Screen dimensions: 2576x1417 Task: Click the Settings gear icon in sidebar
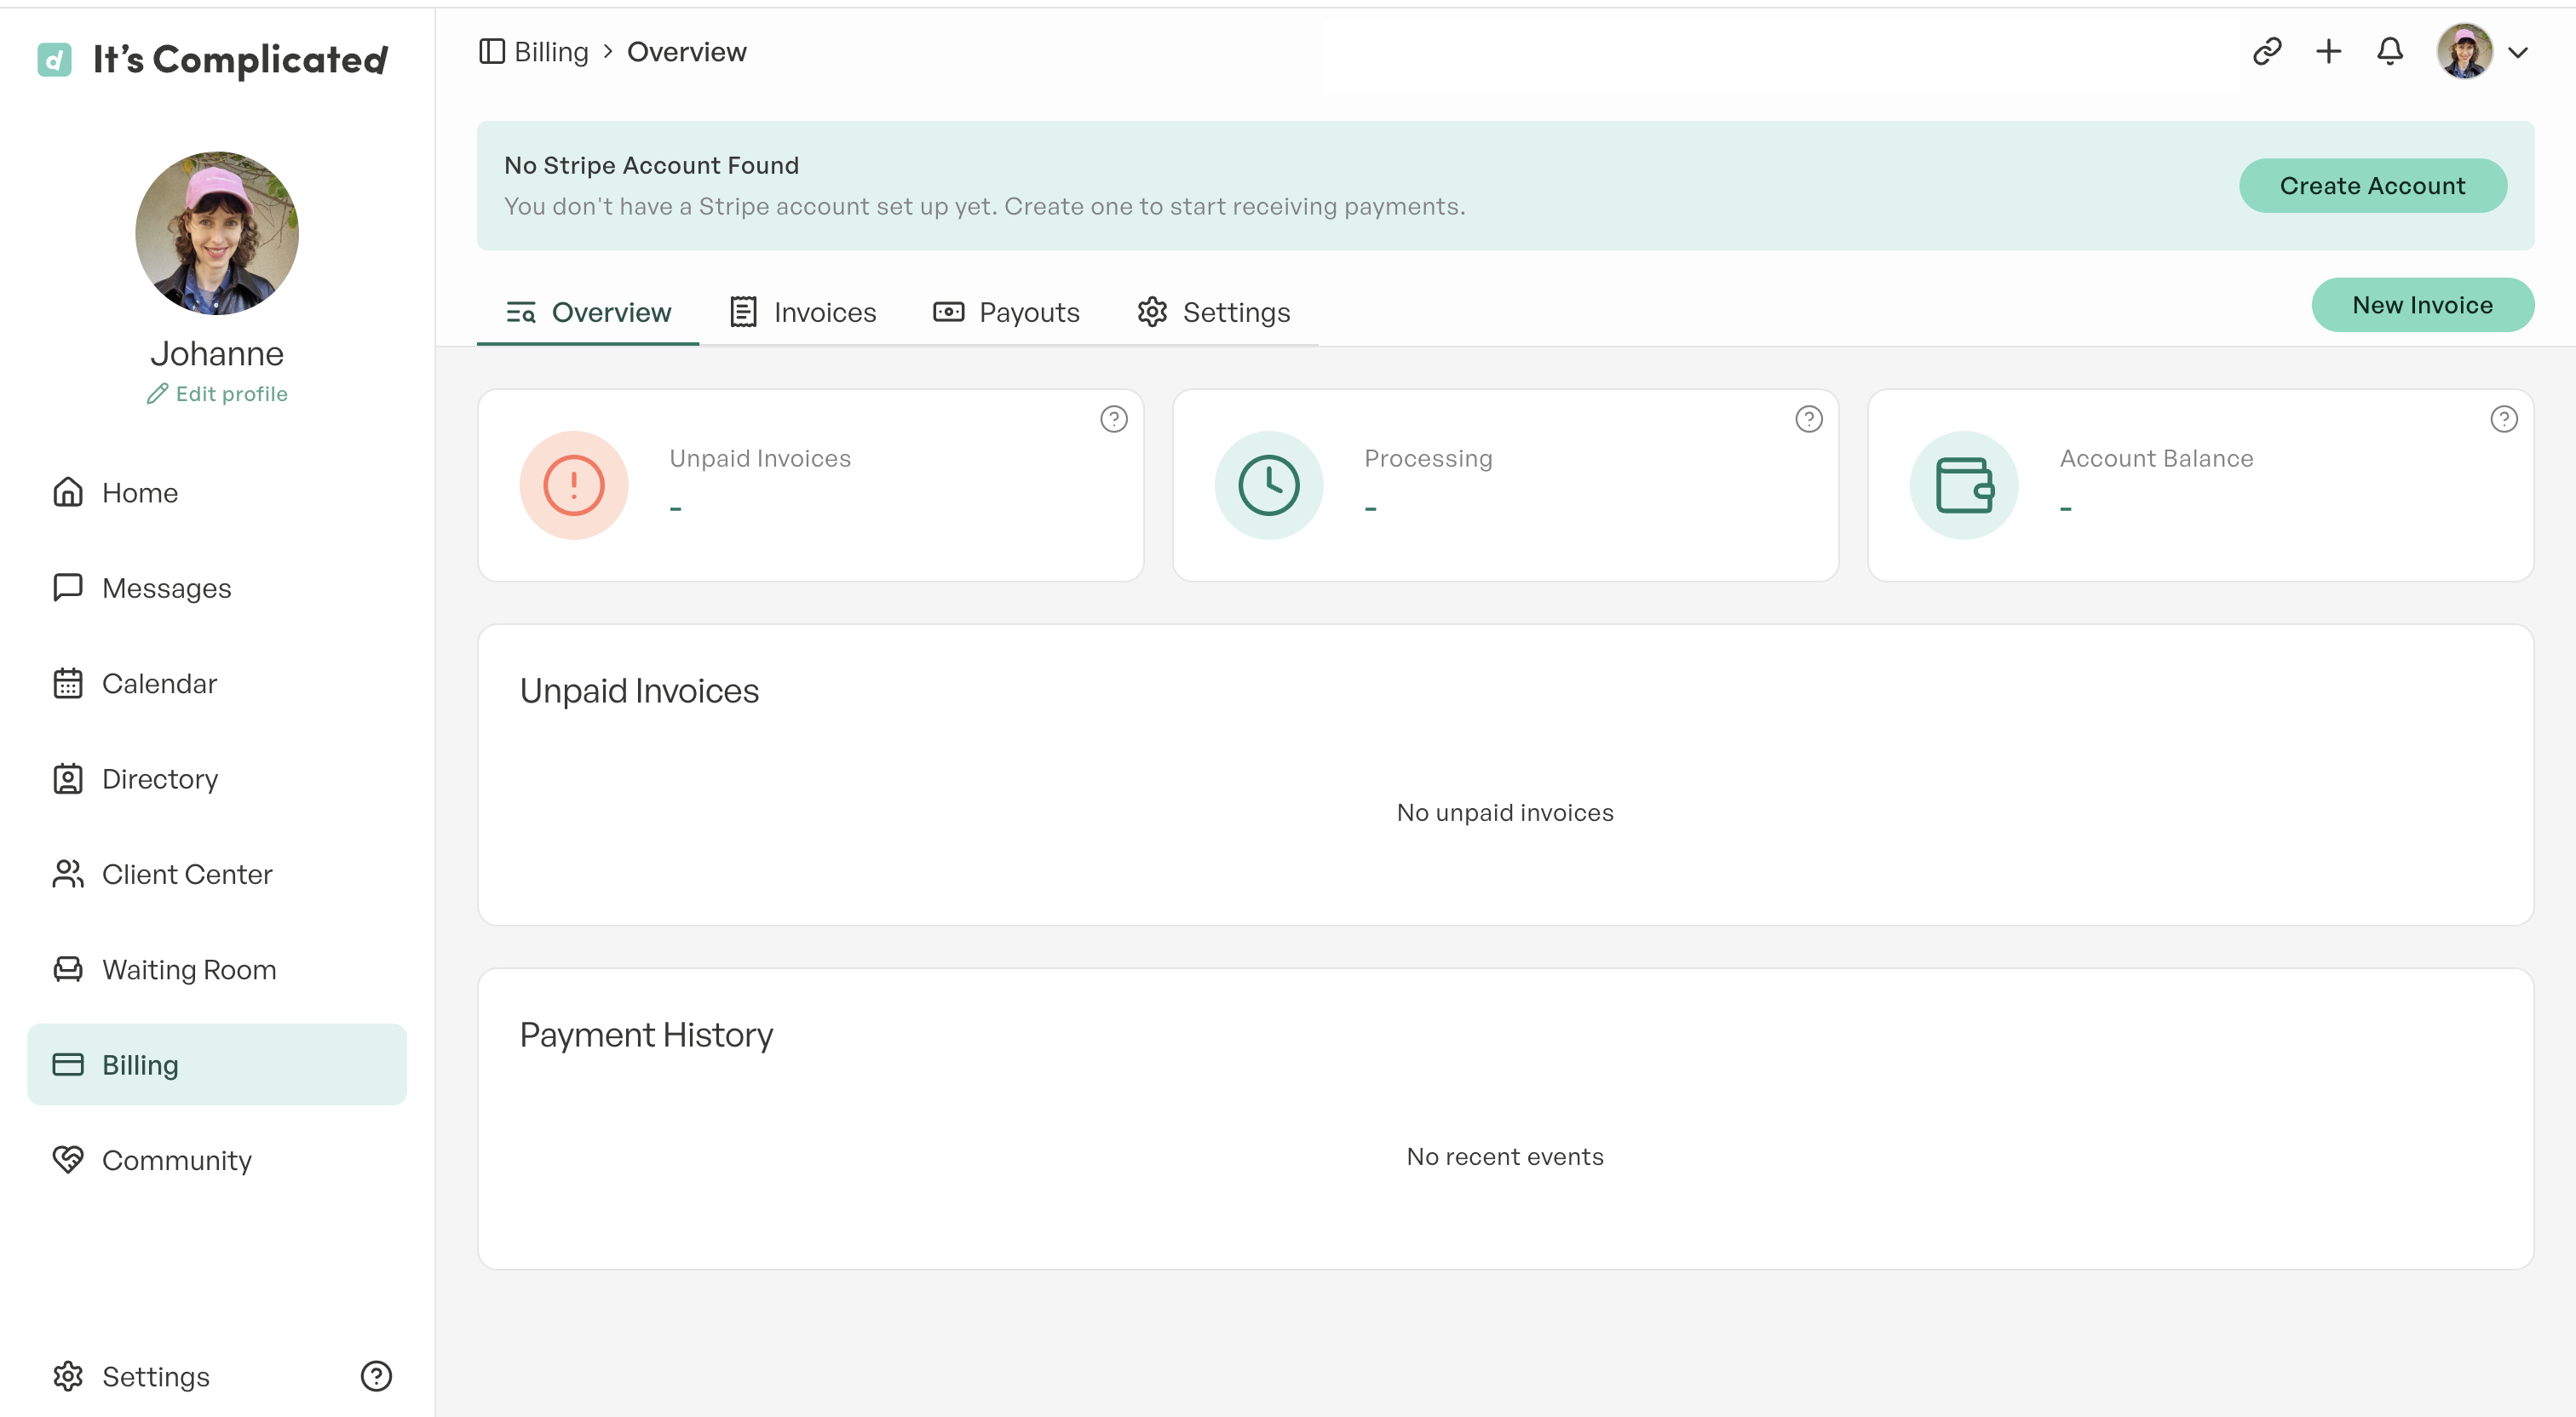coord(68,1376)
